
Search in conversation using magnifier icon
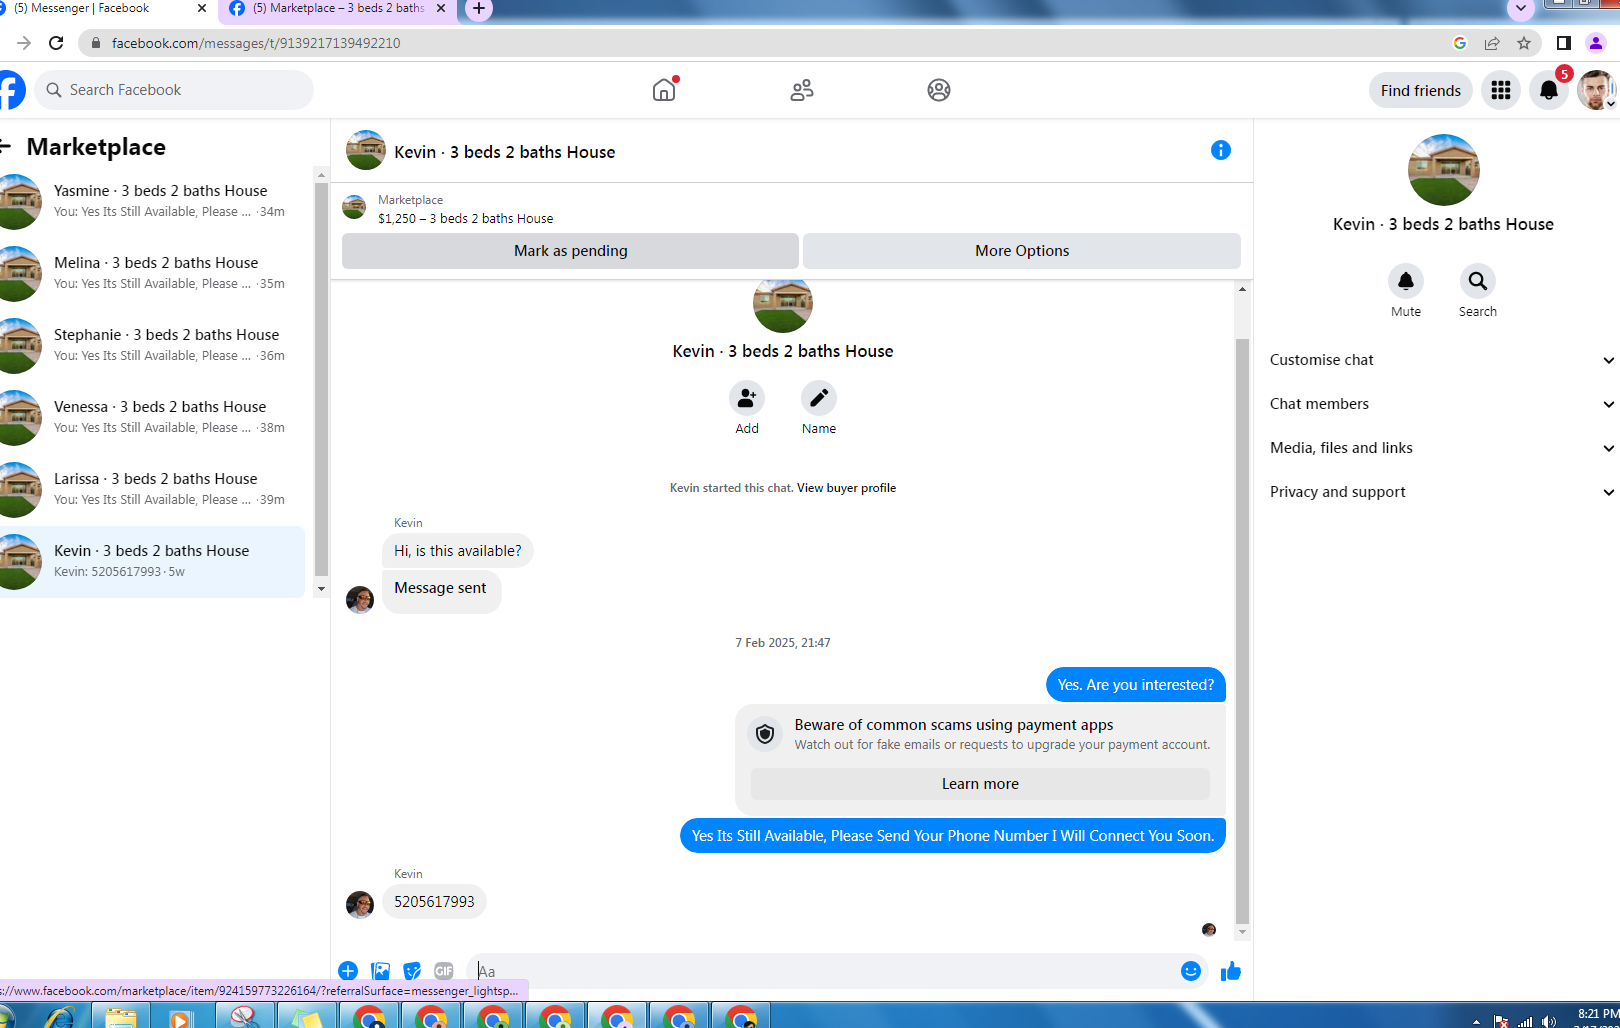pyautogui.click(x=1478, y=281)
